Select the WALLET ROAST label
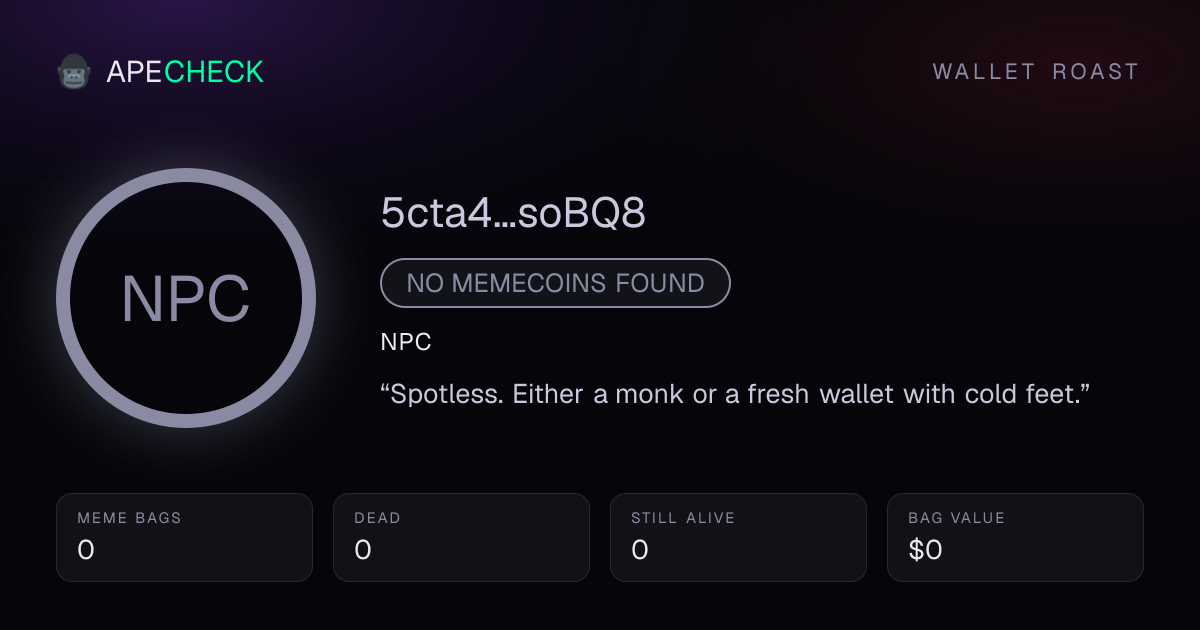Image resolution: width=1200 pixels, height=630 pixels. 1036,72
